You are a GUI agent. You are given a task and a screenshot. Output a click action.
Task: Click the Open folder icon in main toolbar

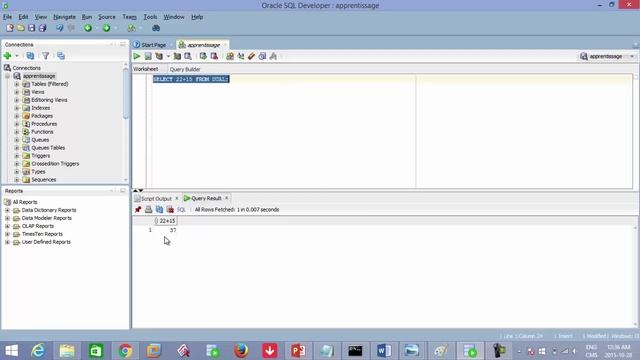[x=21, y=28]
